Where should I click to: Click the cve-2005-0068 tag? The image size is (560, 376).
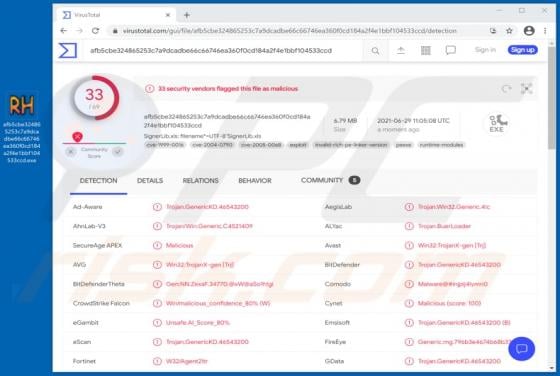(x=261, y=145)
